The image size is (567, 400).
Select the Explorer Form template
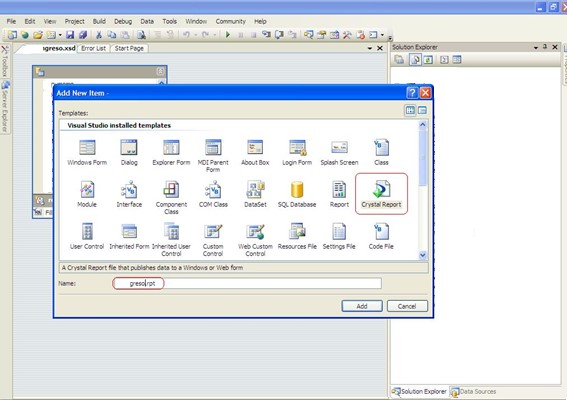pos(171,152)
